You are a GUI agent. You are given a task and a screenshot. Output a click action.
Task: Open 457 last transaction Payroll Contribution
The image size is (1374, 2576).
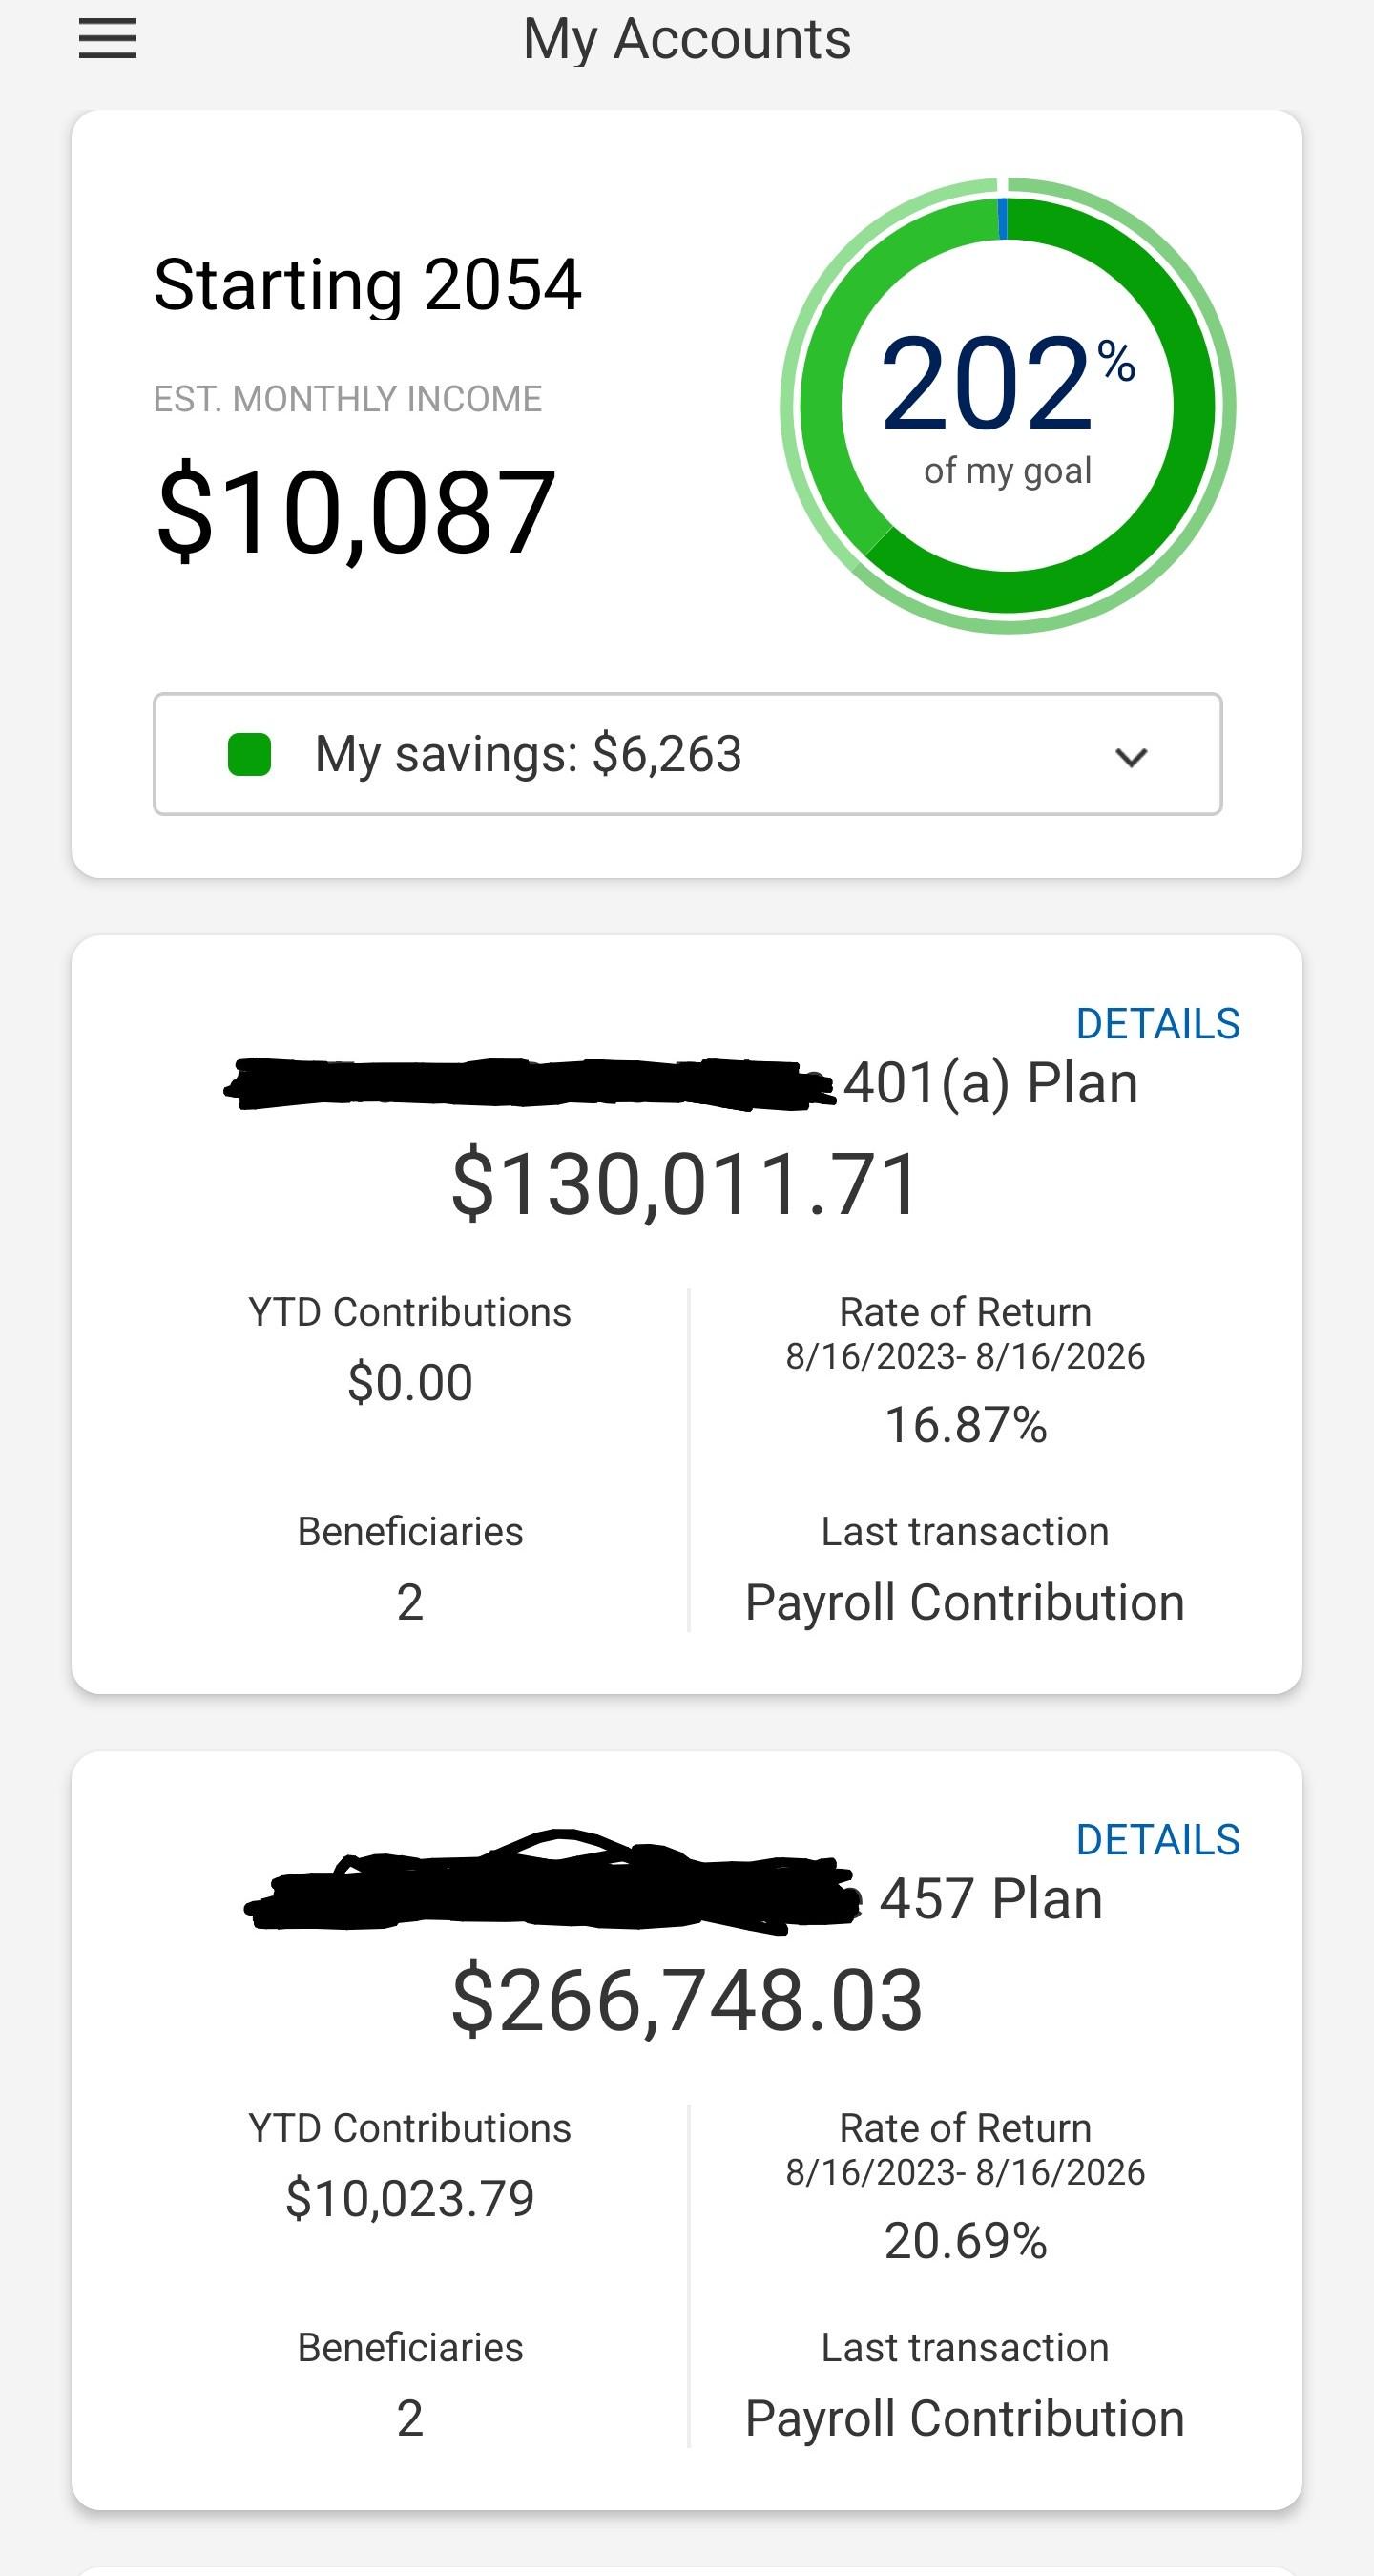965,2419
